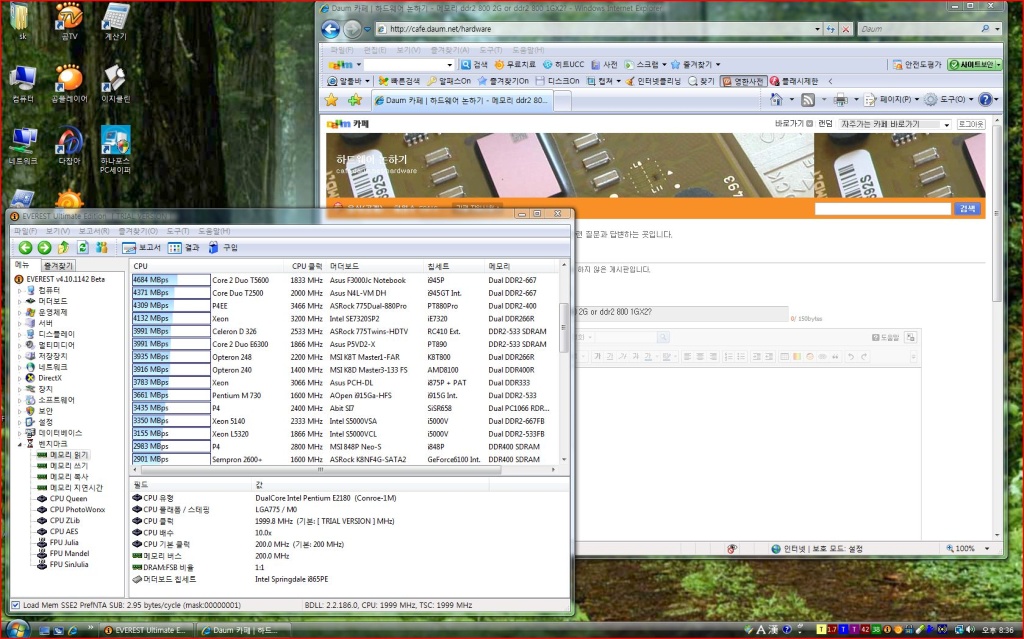Viewport: 1024px width, 639px height.
Task: Go back in the EVEREST toolbar
Action: pyautogui.click(x=25, y=248)
